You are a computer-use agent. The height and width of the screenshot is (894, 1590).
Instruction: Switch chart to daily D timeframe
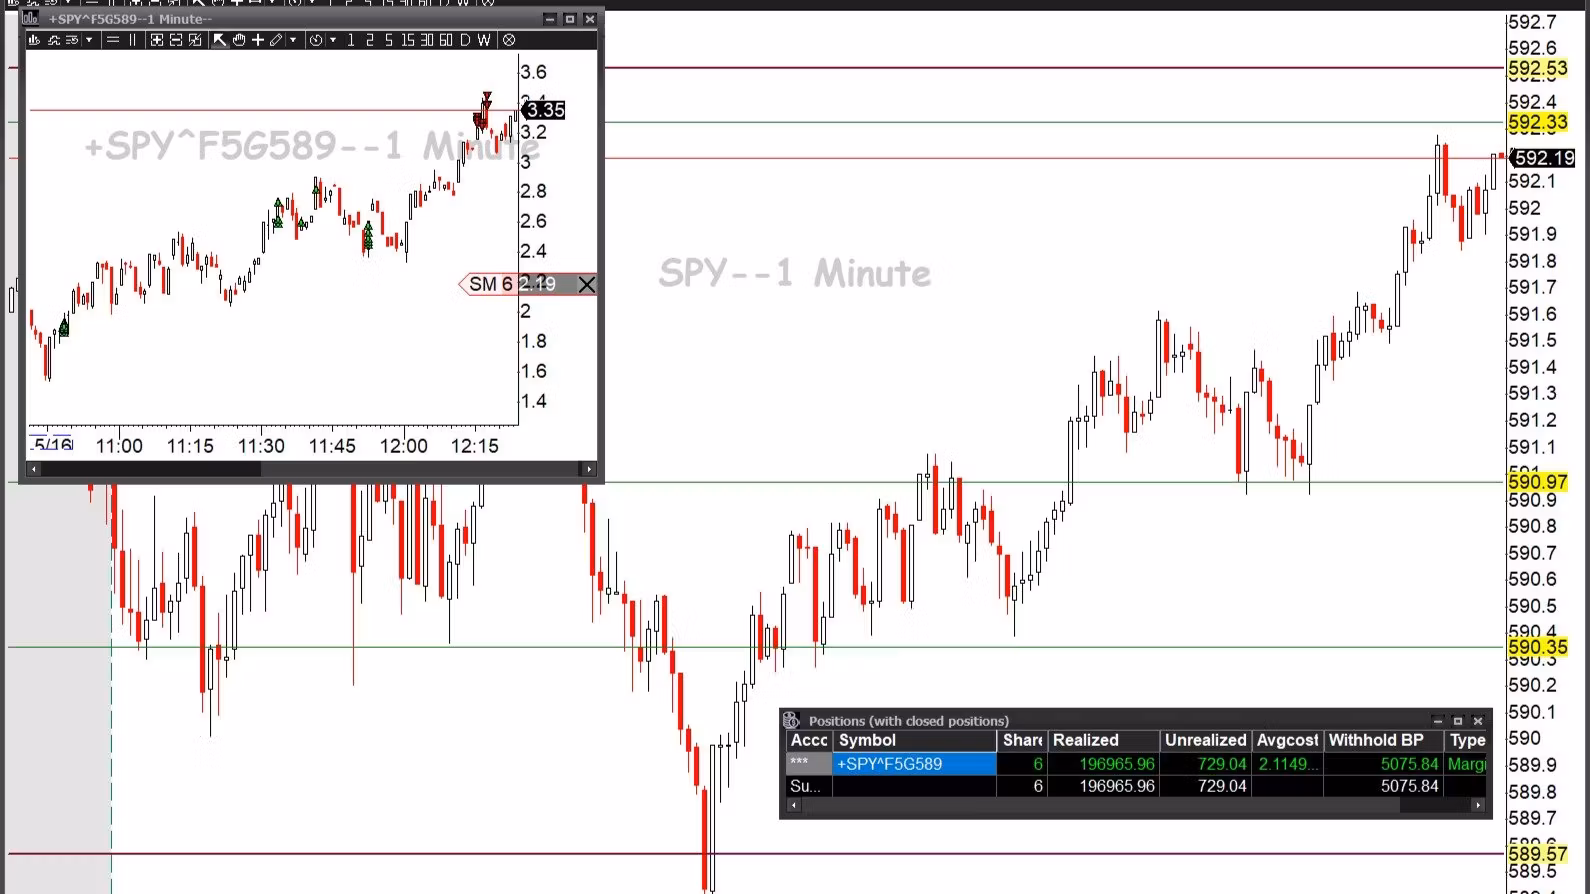point(465,40)
